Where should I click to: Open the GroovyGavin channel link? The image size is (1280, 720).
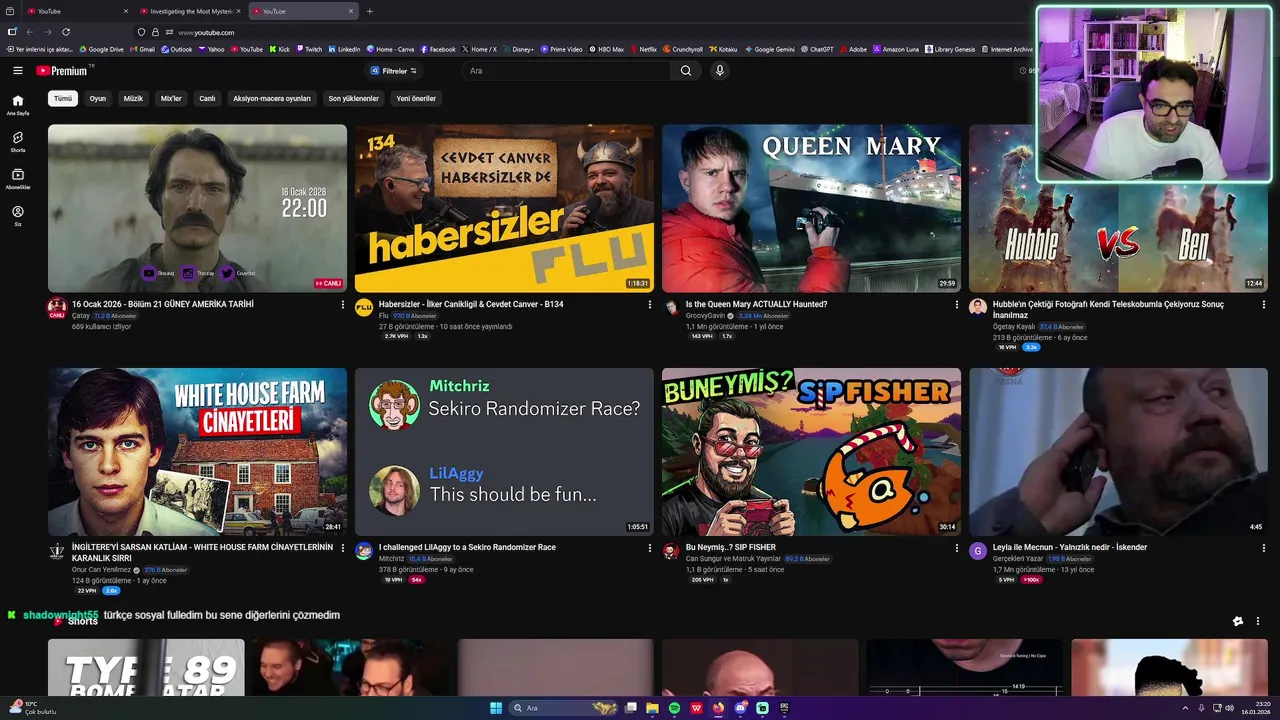tap(705, 315)
